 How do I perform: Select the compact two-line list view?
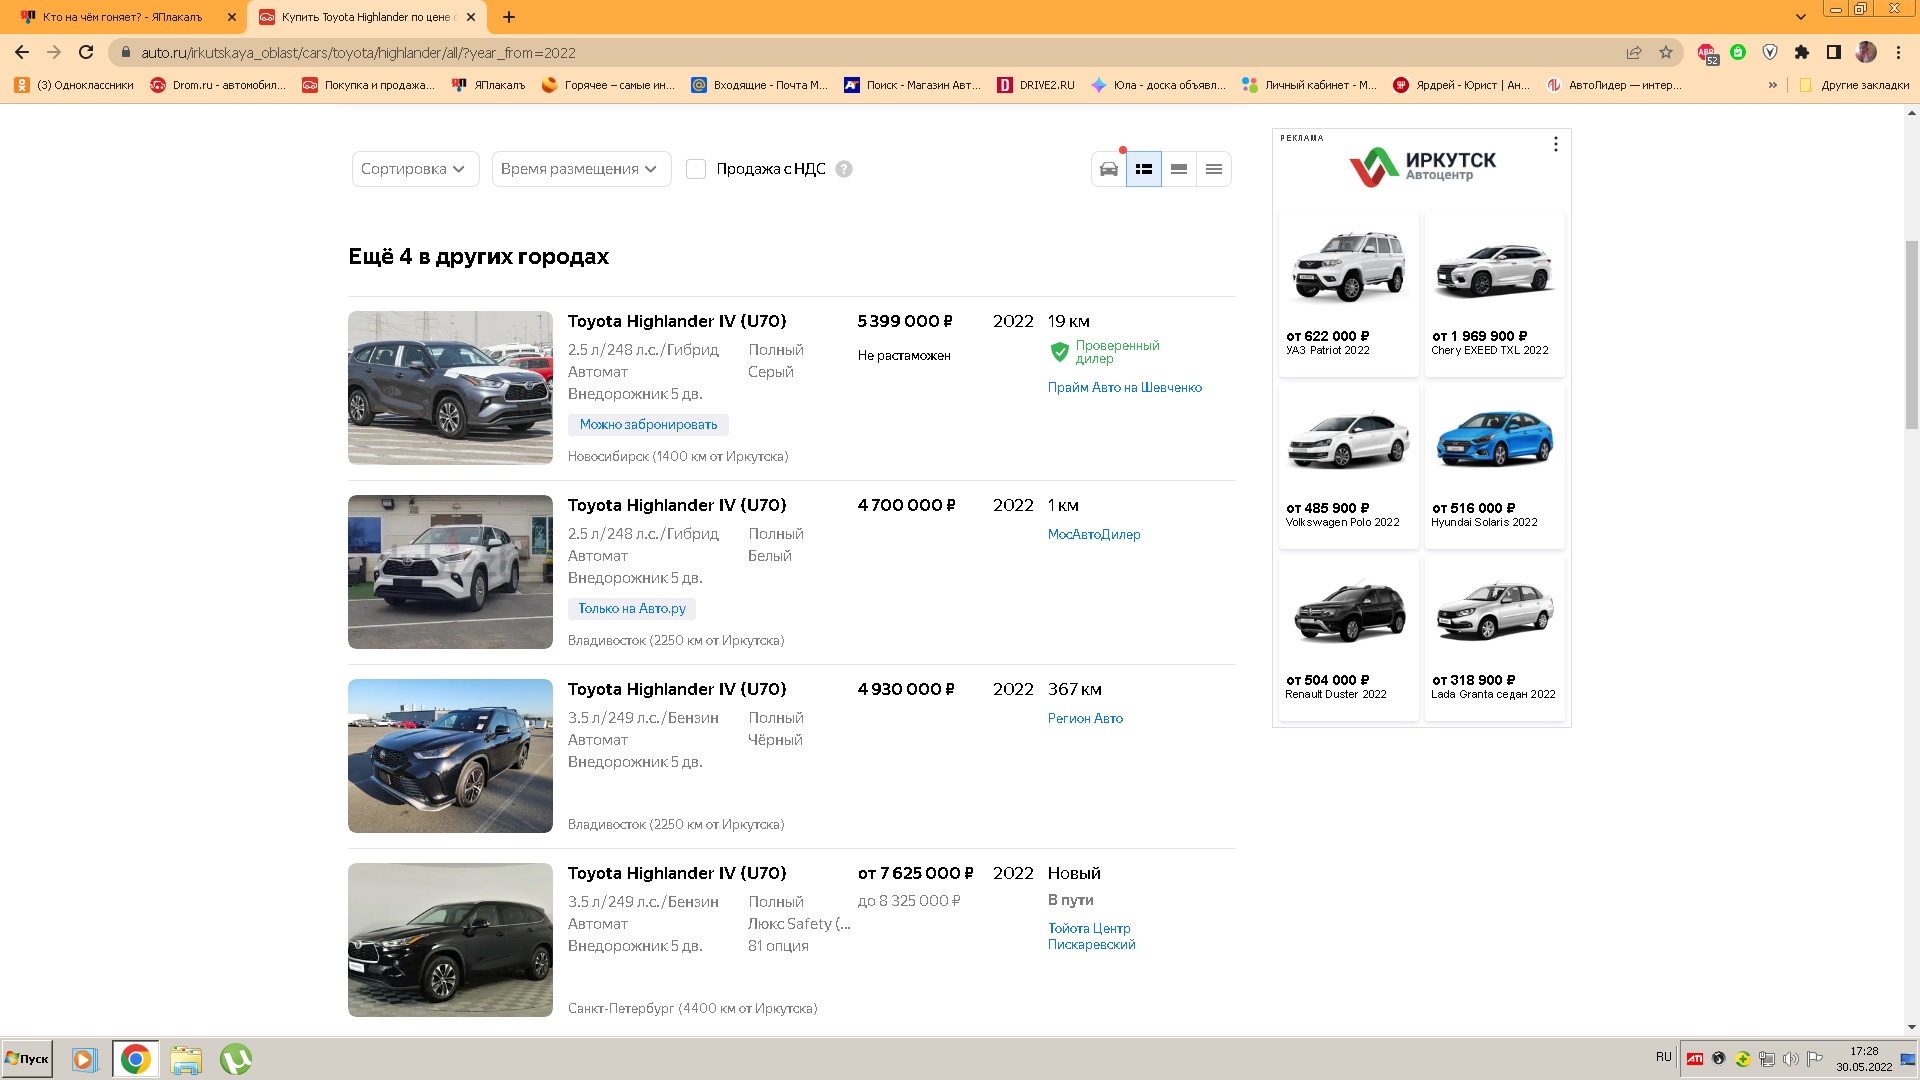click(1179, 169)
